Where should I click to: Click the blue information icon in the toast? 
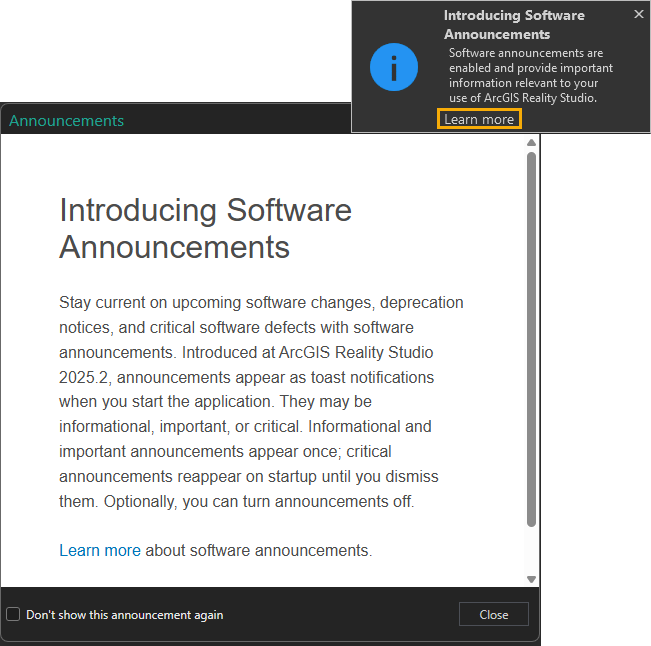tap(393, 67)
